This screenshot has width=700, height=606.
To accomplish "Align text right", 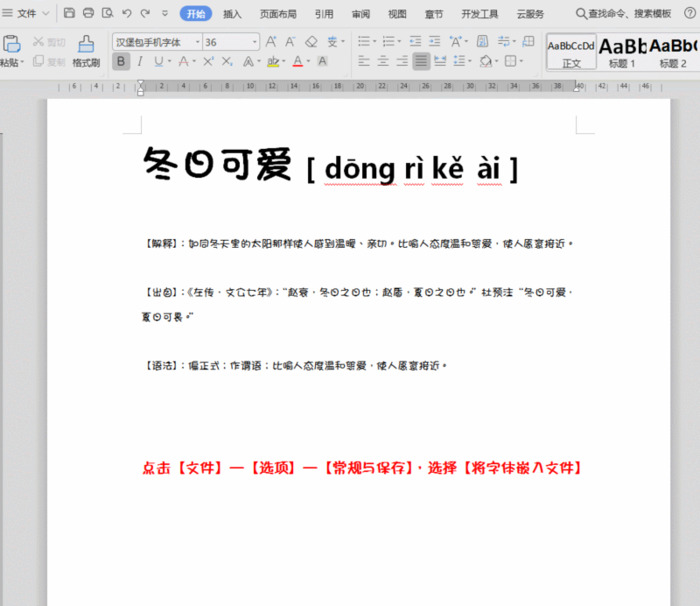I will click(402, 61).
